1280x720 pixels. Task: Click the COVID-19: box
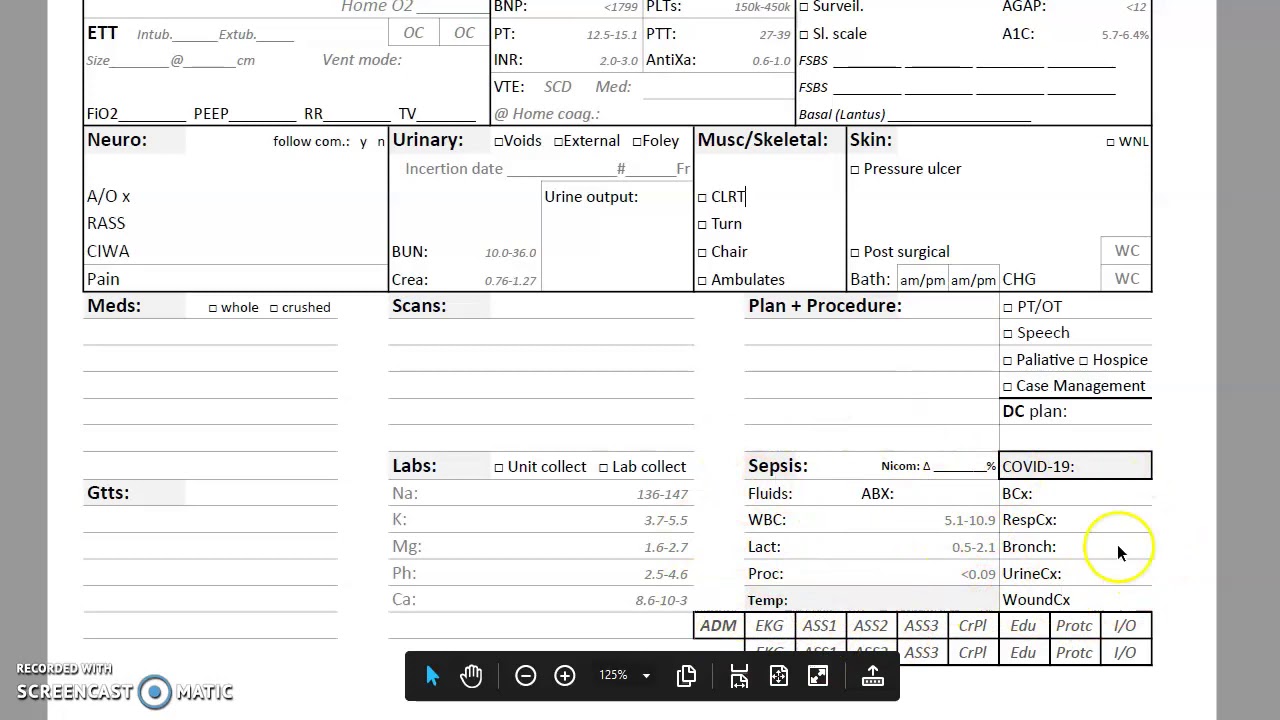[x=1075, y=466]
